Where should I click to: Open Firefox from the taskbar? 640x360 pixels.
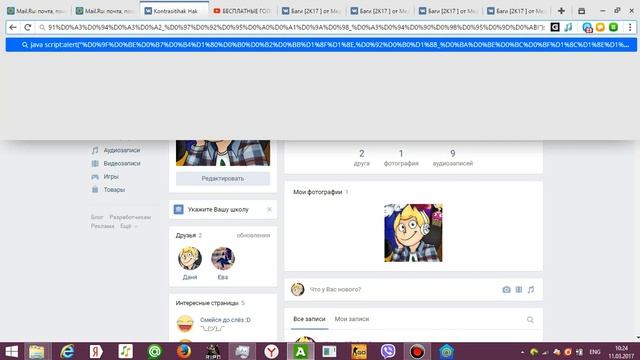click(184, 351)
